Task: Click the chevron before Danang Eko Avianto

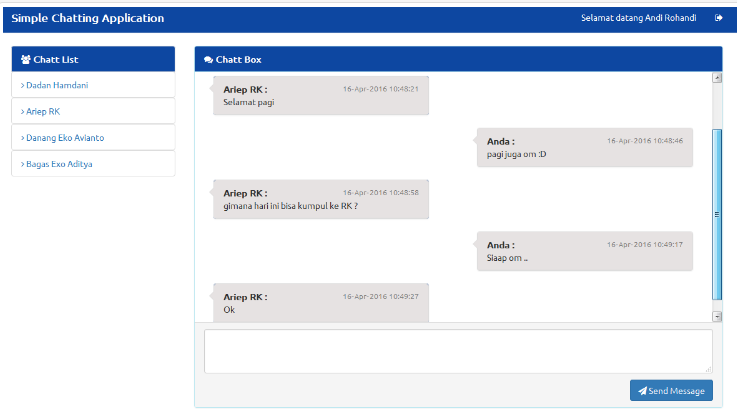Action: [23, 138]
